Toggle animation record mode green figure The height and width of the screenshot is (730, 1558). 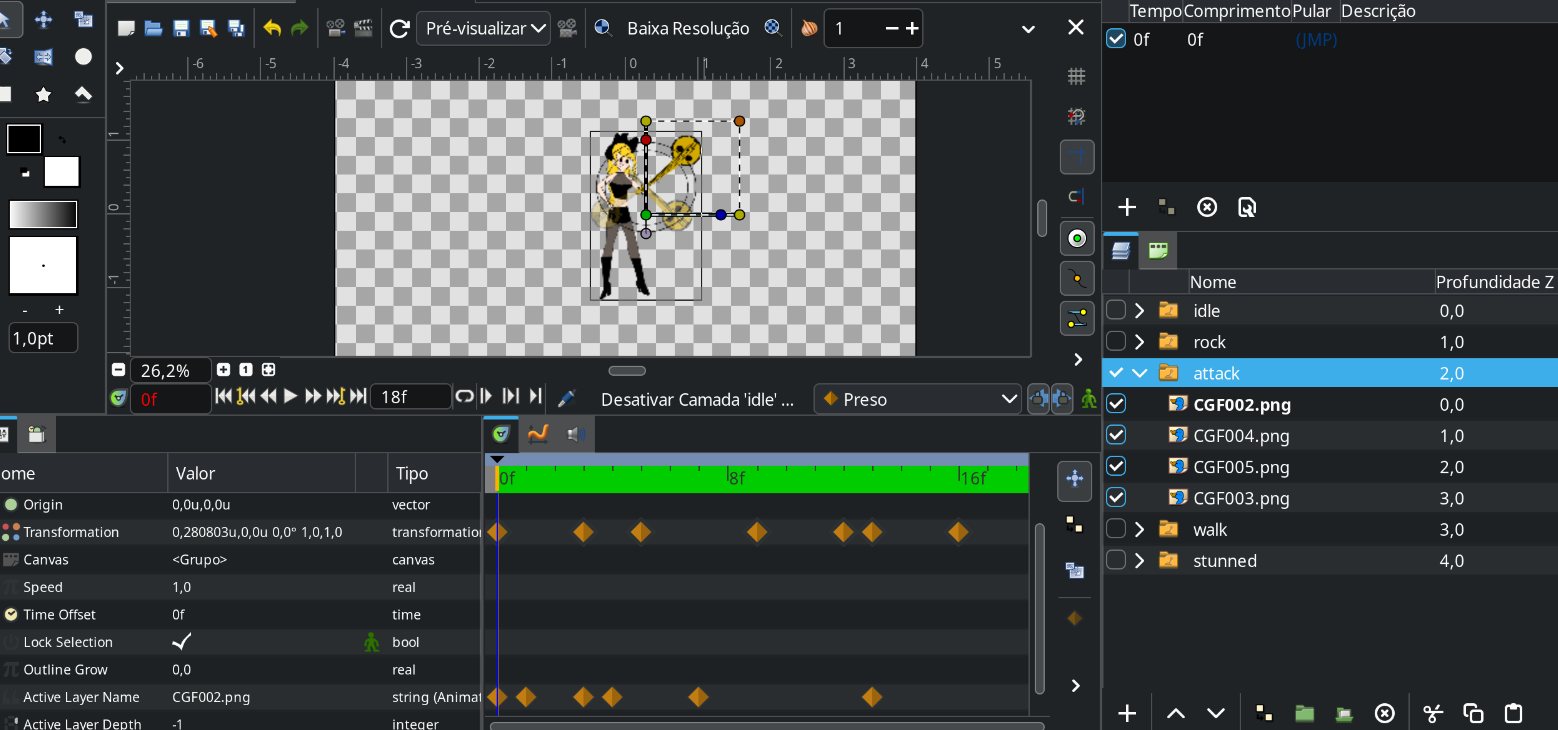tap(1088, 398)
